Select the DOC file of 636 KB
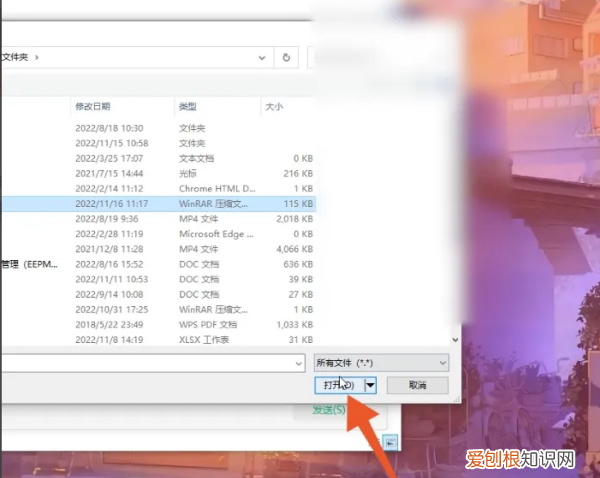The image size is (600, 478). (x=158, y=264)
